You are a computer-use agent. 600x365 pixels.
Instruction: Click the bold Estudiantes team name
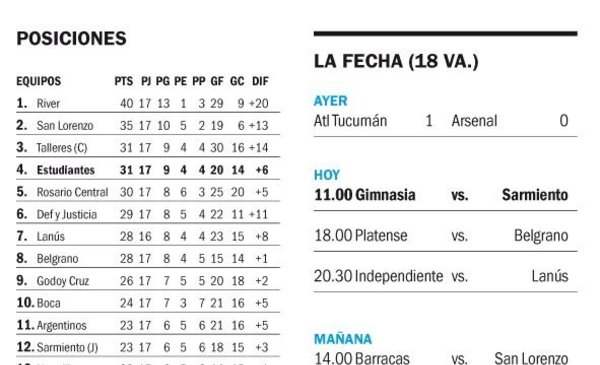[x=65, y=170]
